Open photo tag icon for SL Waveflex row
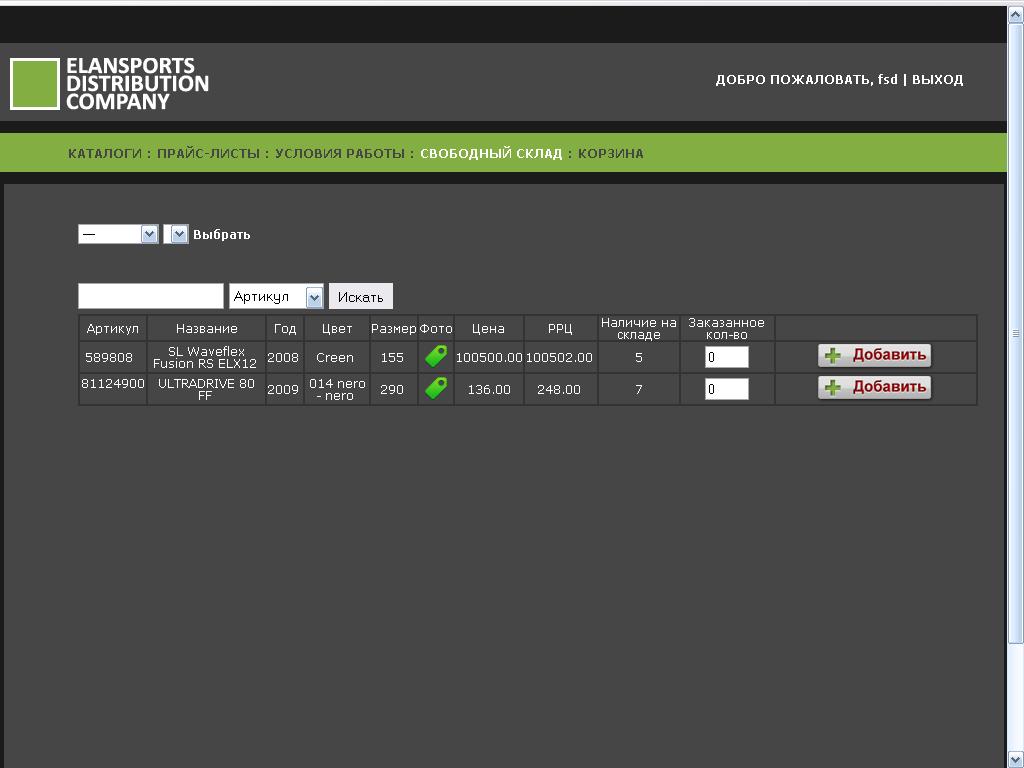Image resolution: width=1024 pixels, height=768 pixels. coord(436,357)
